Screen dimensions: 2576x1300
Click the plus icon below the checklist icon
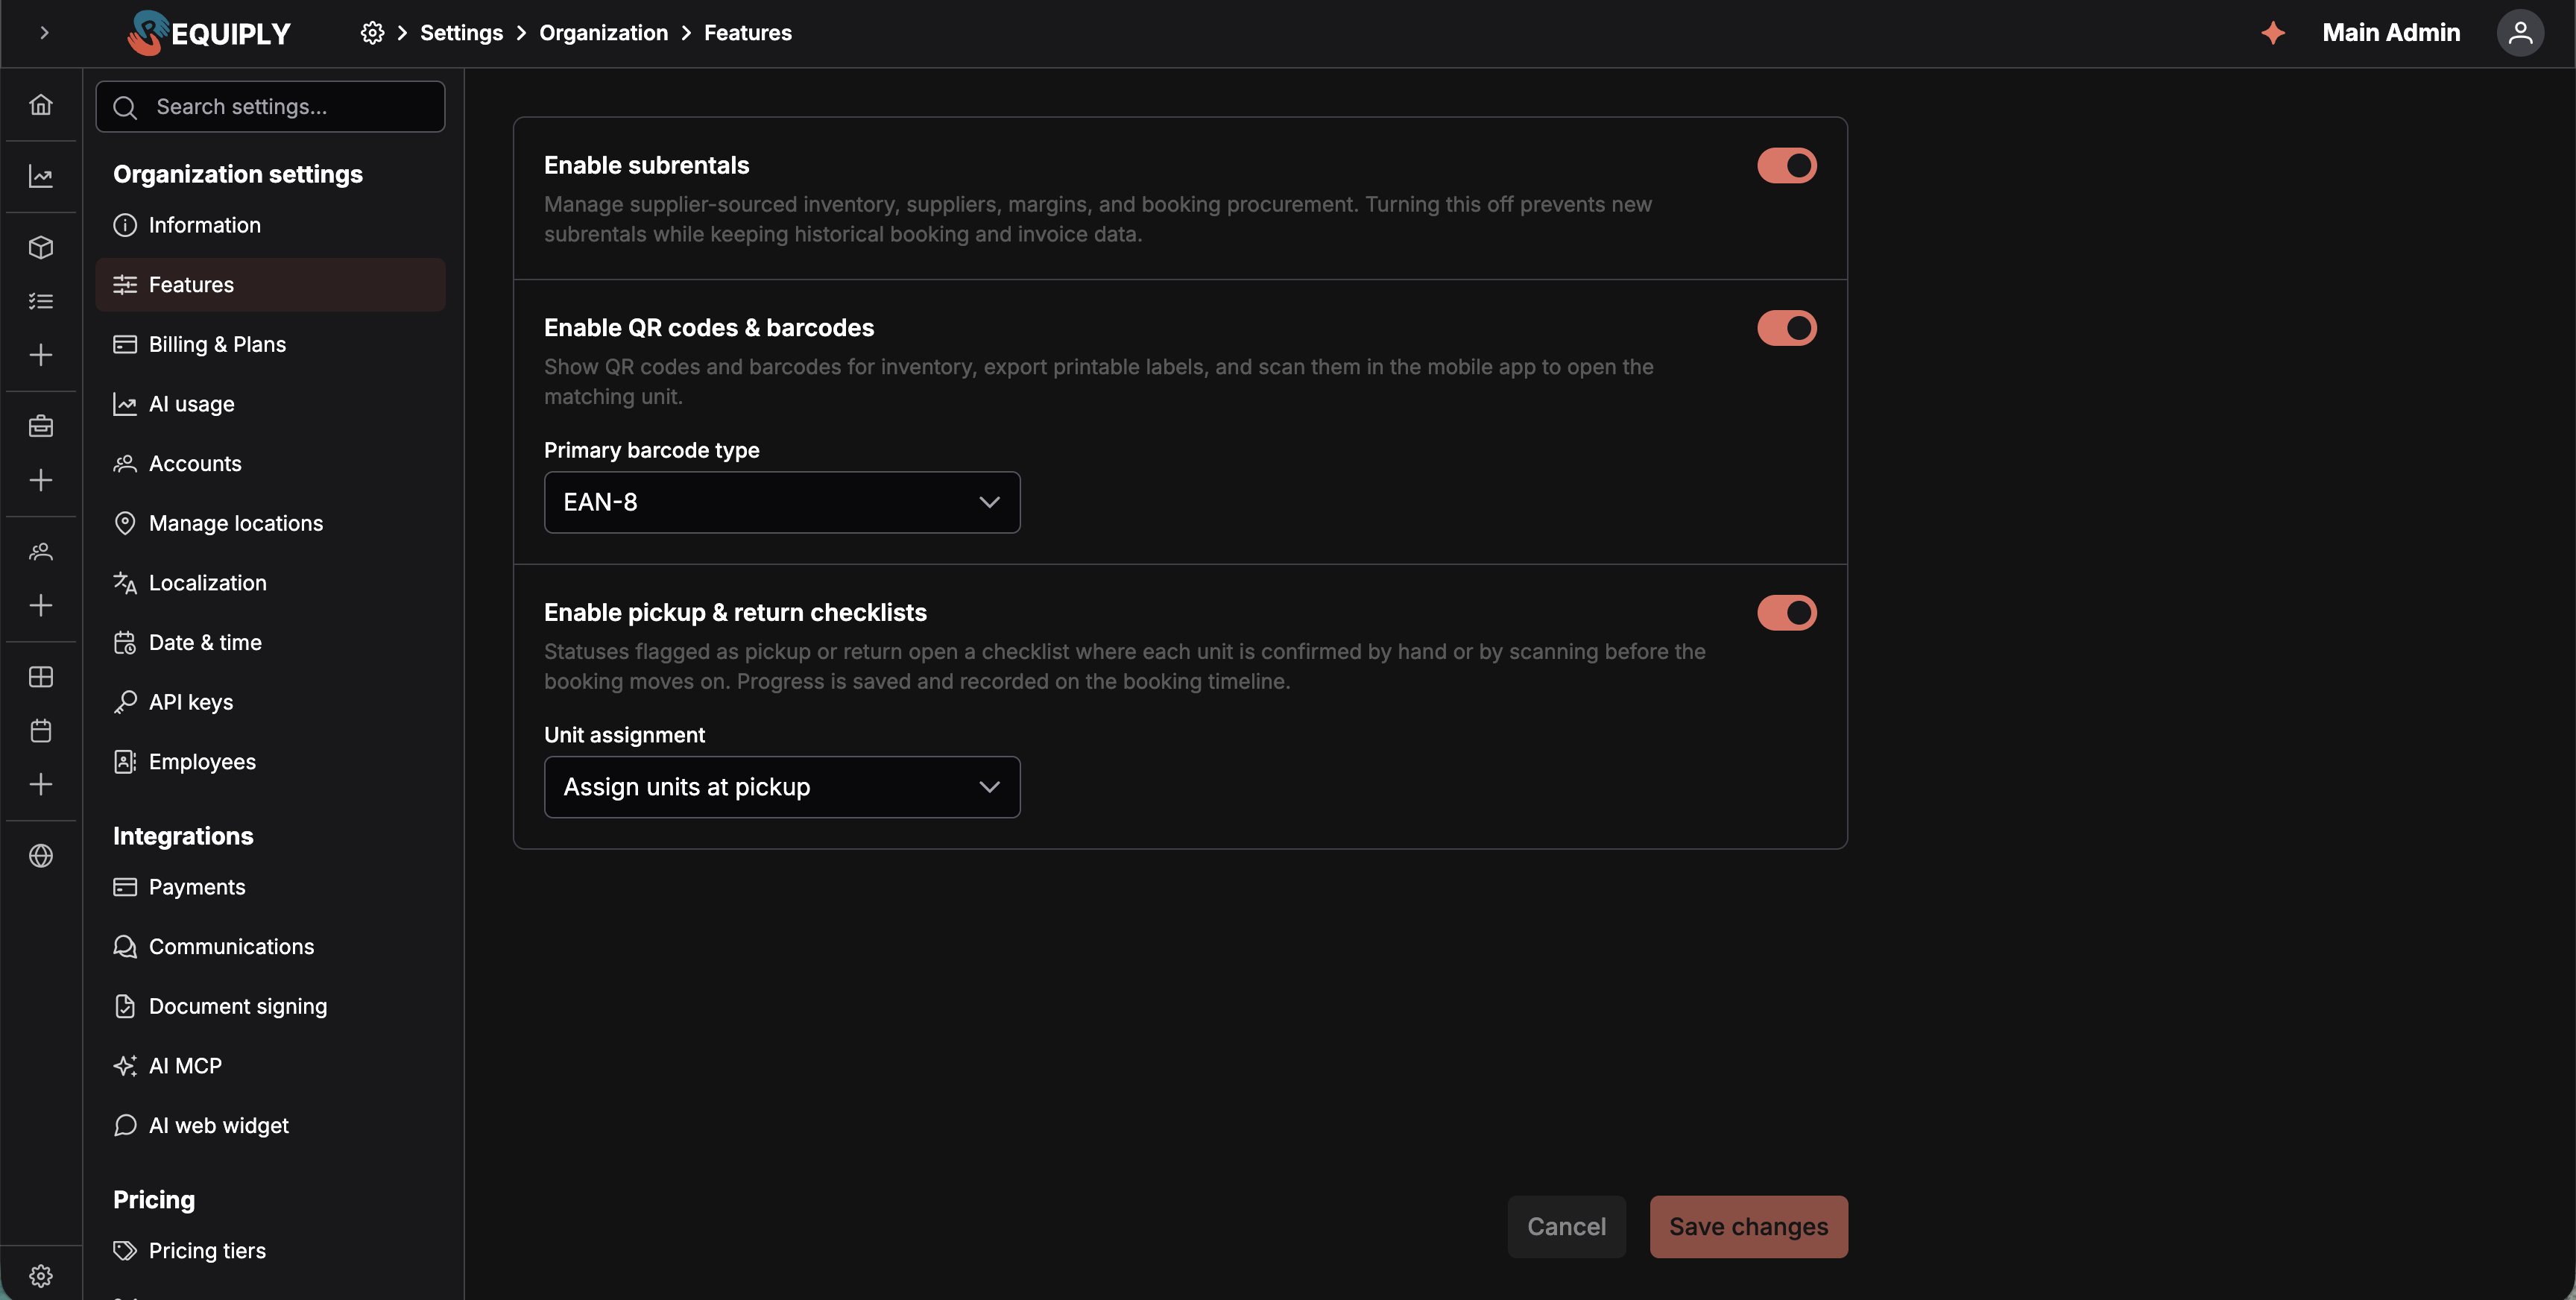41,355
